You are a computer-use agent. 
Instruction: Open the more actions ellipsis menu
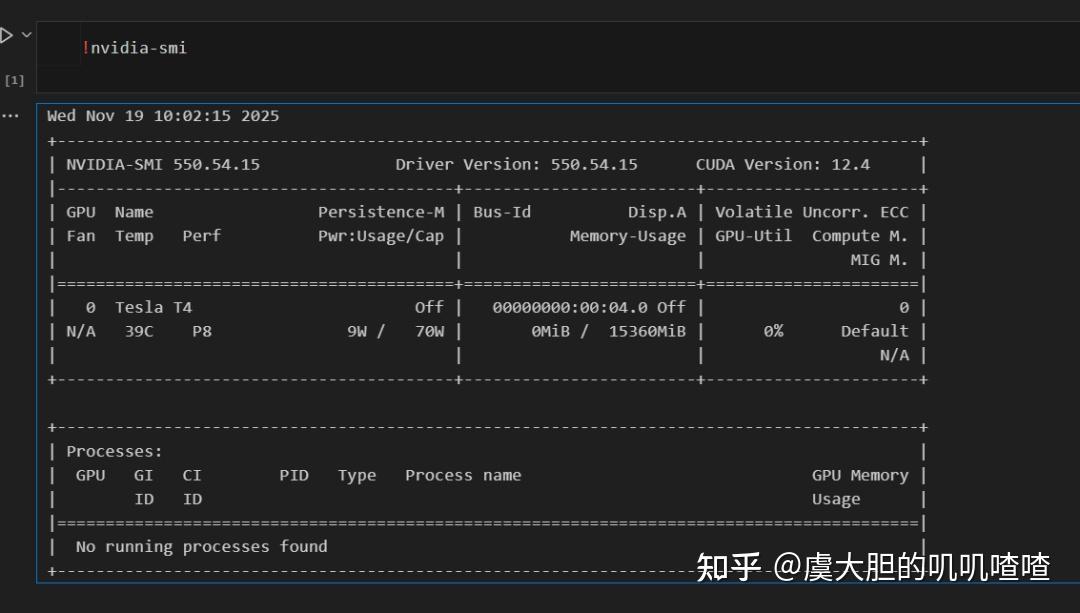point(10,115)
